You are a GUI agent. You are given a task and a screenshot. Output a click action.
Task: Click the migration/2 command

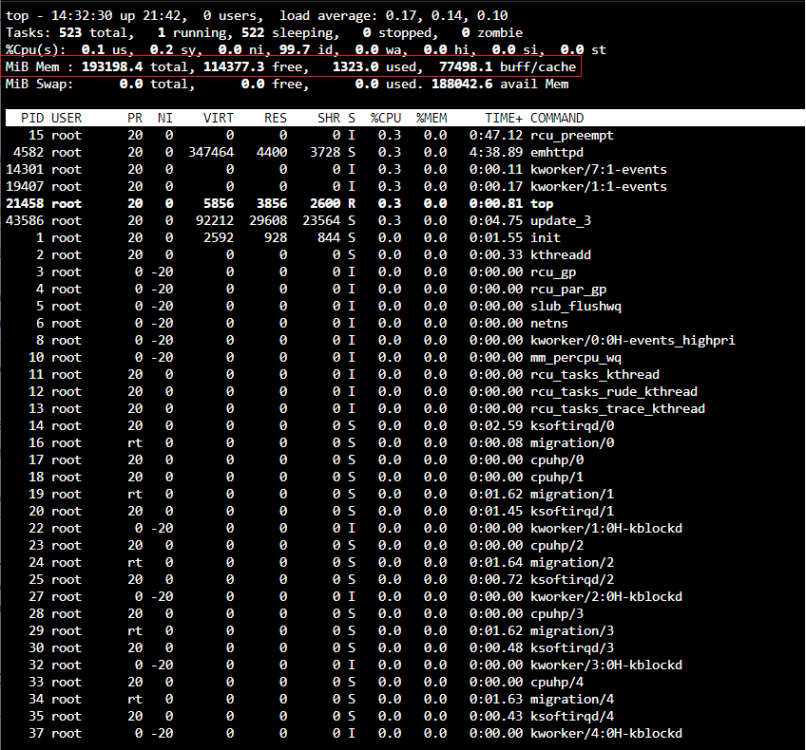(x=572, y=562)
